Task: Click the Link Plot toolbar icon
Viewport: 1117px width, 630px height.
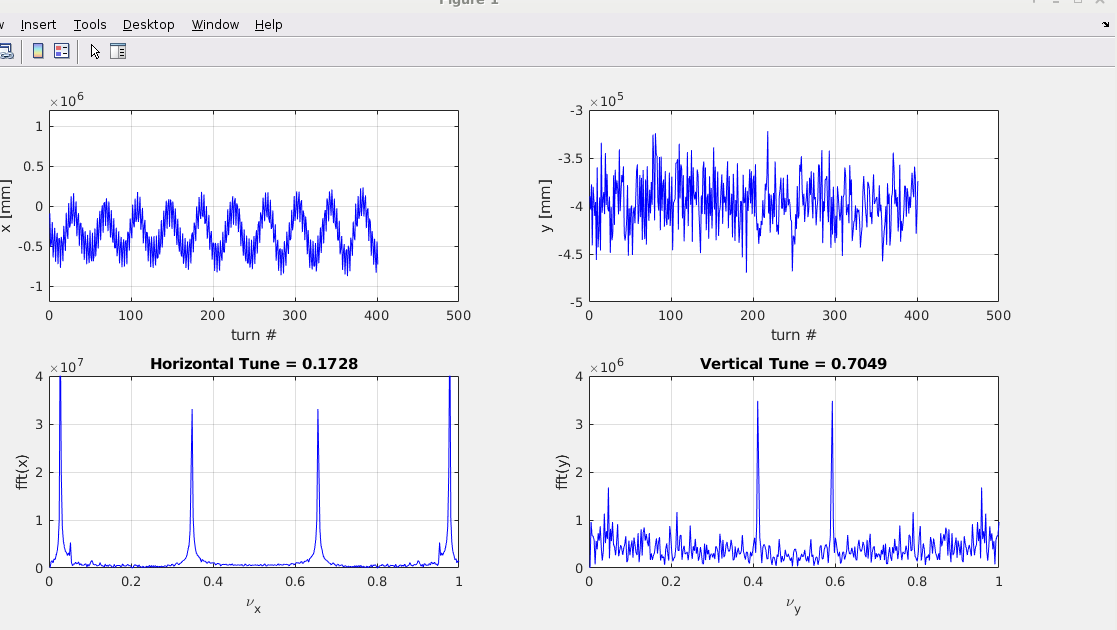Action: [x=4, y=51]
